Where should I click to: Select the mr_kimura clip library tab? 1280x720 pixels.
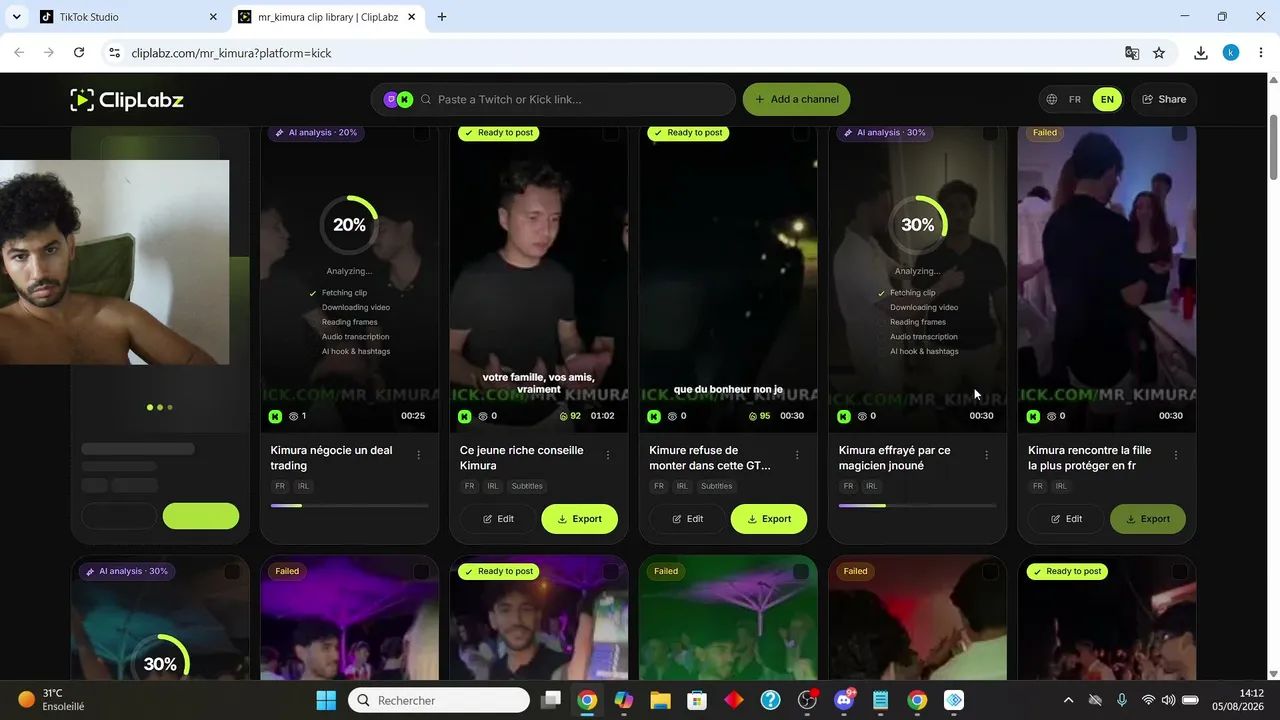click(x=327, y=17)
